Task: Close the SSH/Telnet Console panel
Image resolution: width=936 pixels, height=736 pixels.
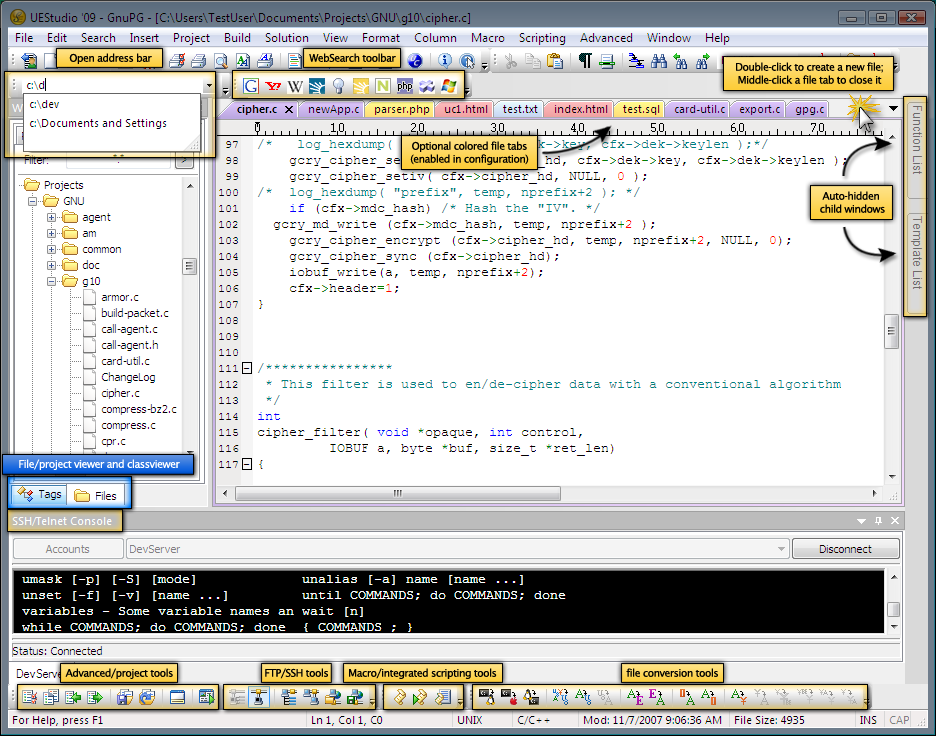Action: point(895,521)
